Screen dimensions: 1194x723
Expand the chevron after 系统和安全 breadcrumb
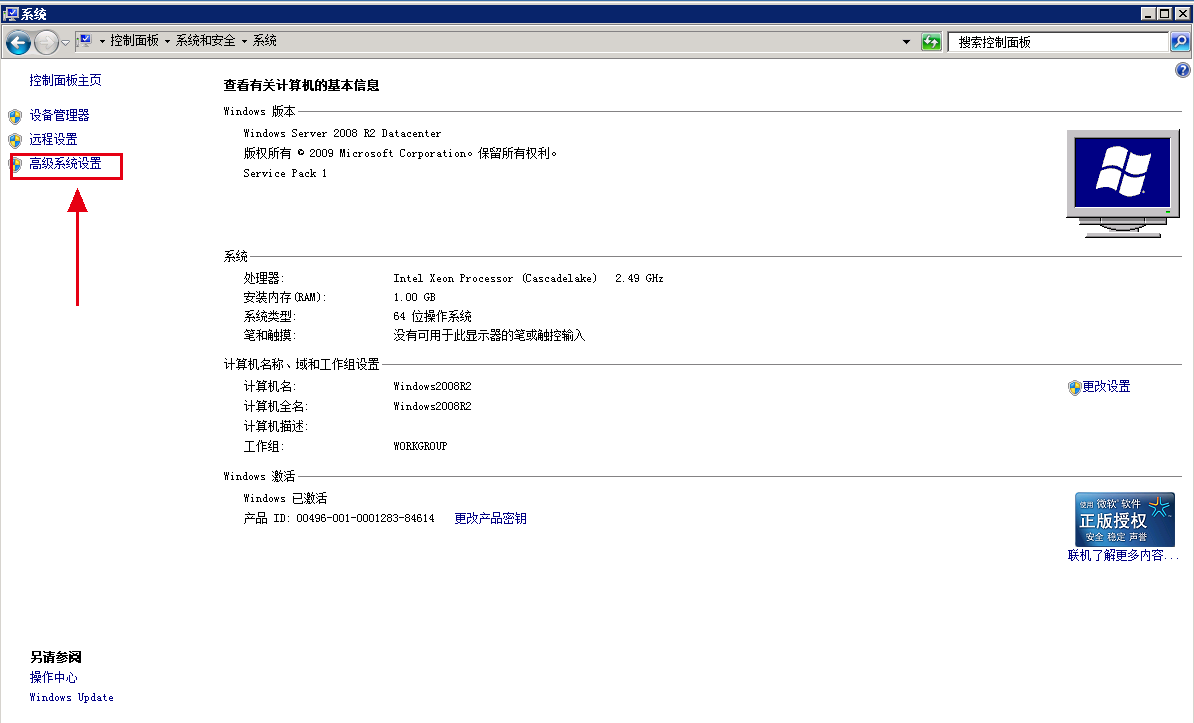(x=244, y=41)
